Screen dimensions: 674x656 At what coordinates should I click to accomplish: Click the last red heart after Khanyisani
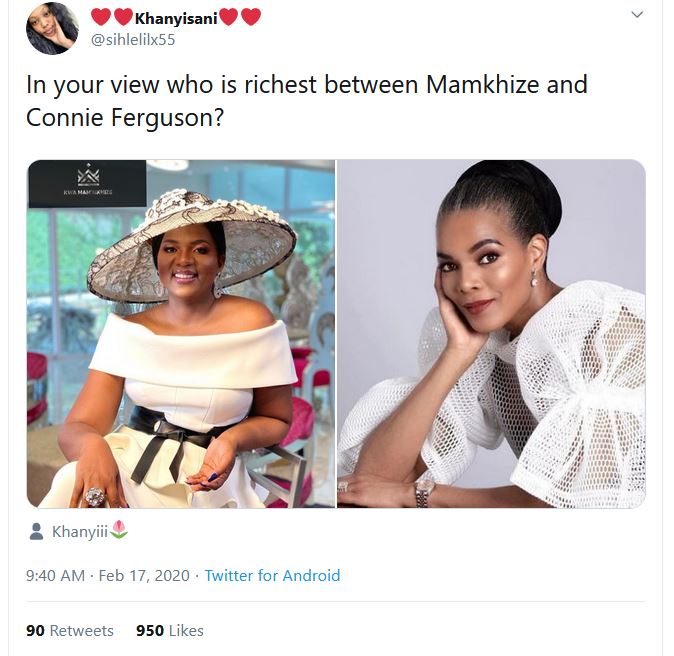tap(251, 17)
